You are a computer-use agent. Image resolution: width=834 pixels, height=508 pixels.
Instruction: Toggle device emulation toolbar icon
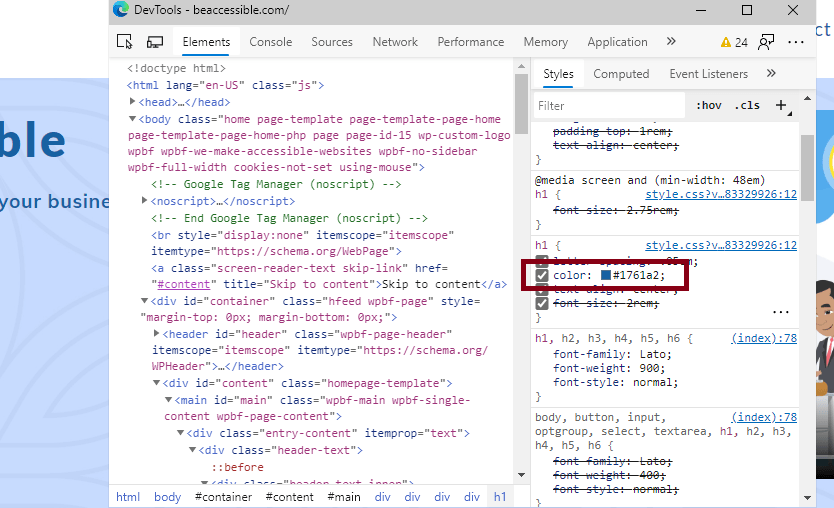pyautogui.click(x=155, y=41)
